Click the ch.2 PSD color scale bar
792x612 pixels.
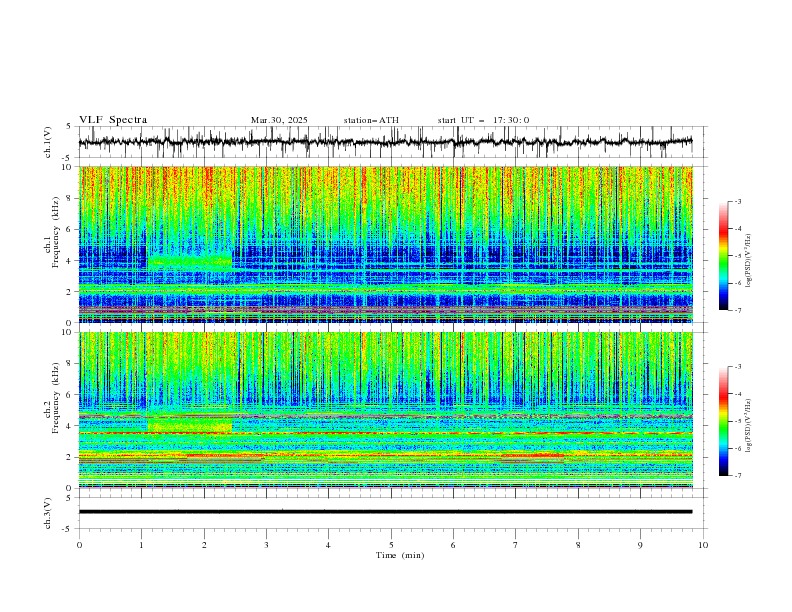tap(723, 421)
